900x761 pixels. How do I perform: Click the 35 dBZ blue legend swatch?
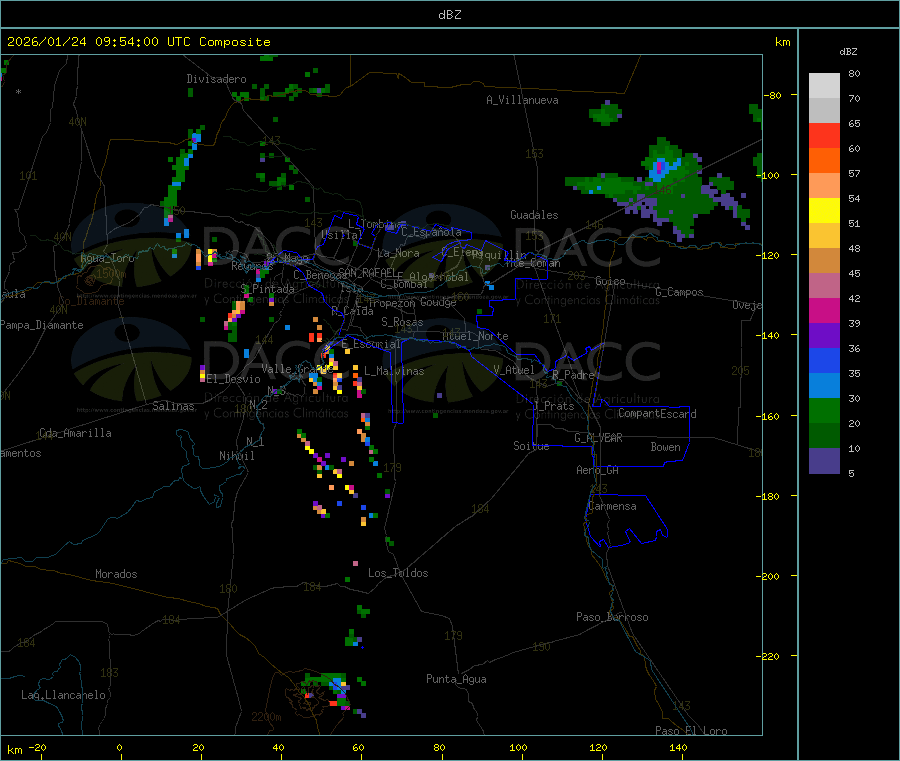824,360
